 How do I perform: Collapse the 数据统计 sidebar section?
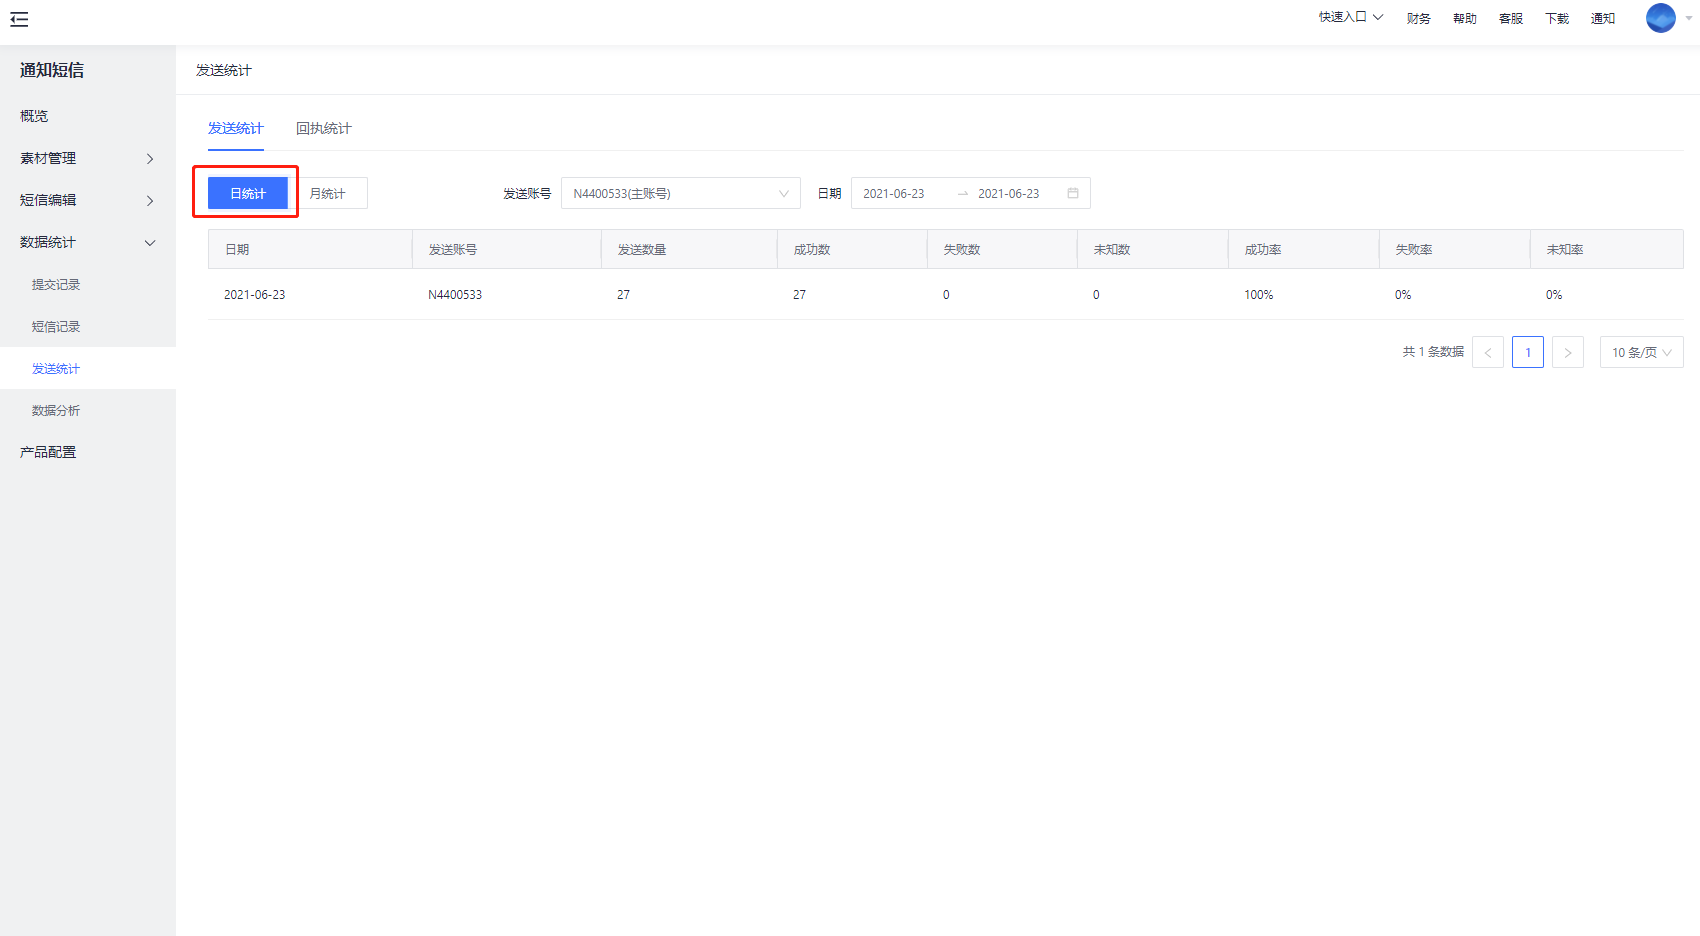point(87,242)
